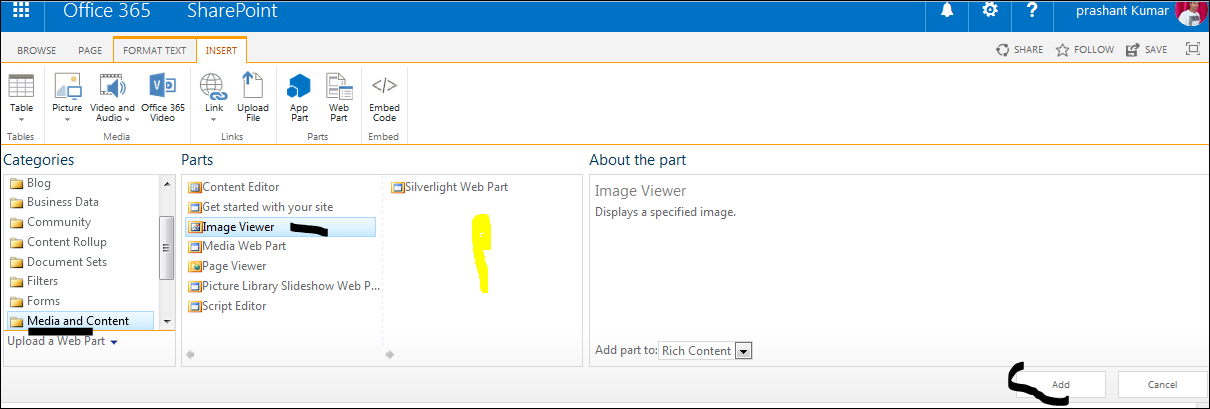
Task: Click the Add button
Action: [1060, 384]
